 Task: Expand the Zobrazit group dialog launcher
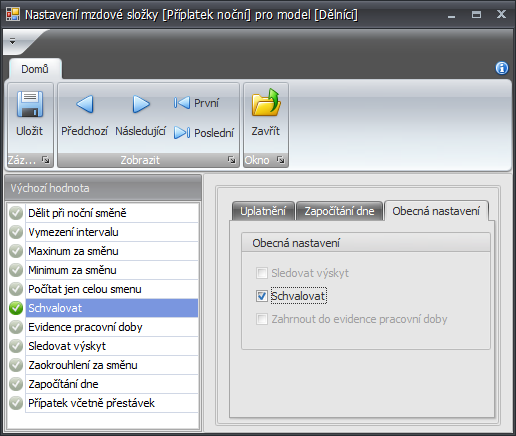click(x=231, y=160)
